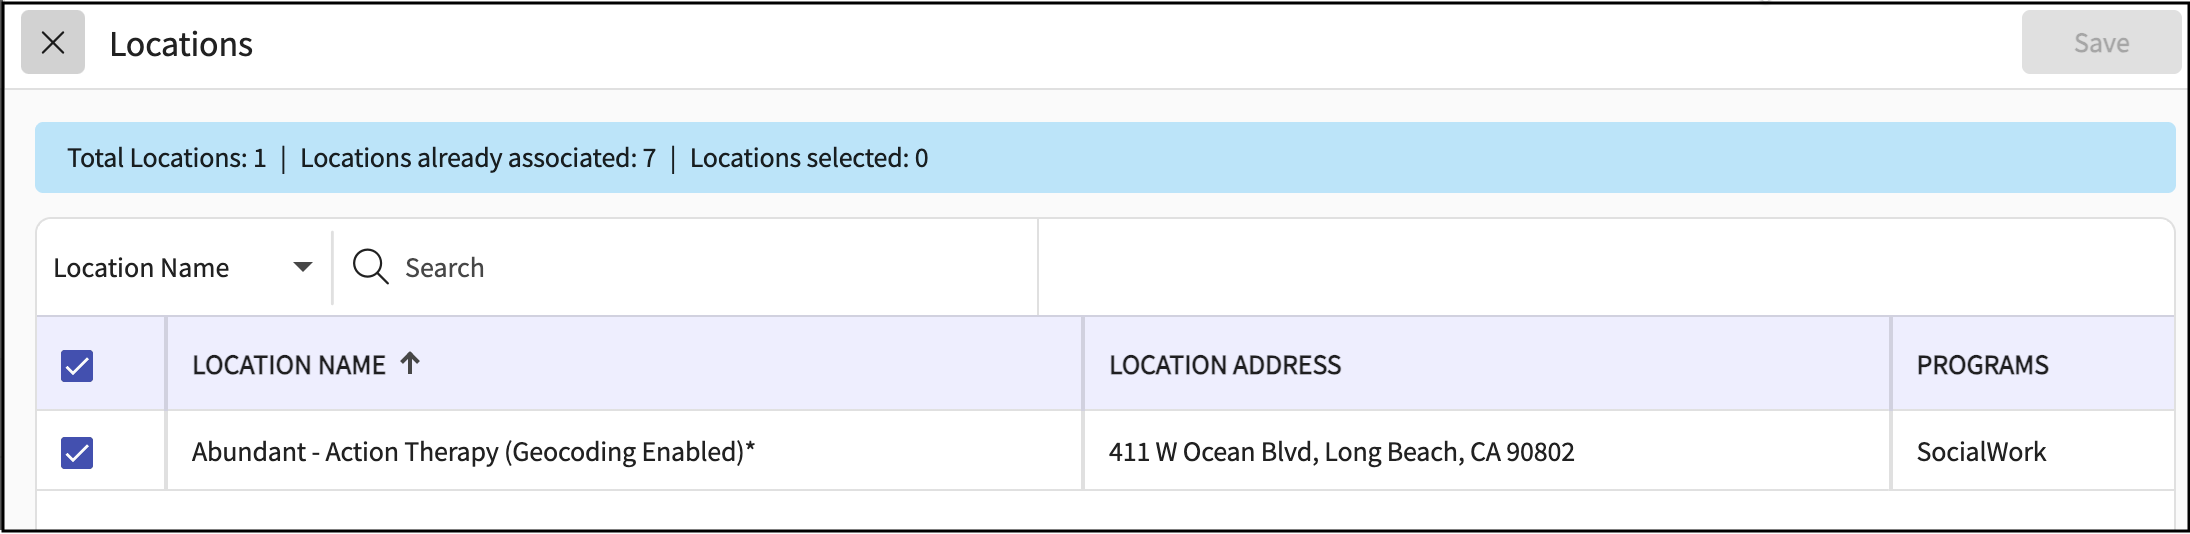Image resolution: width=2190 pixels, height=534 pixels.
Task: Click the Total Locations: 1 text
Action: pos(167,158)
